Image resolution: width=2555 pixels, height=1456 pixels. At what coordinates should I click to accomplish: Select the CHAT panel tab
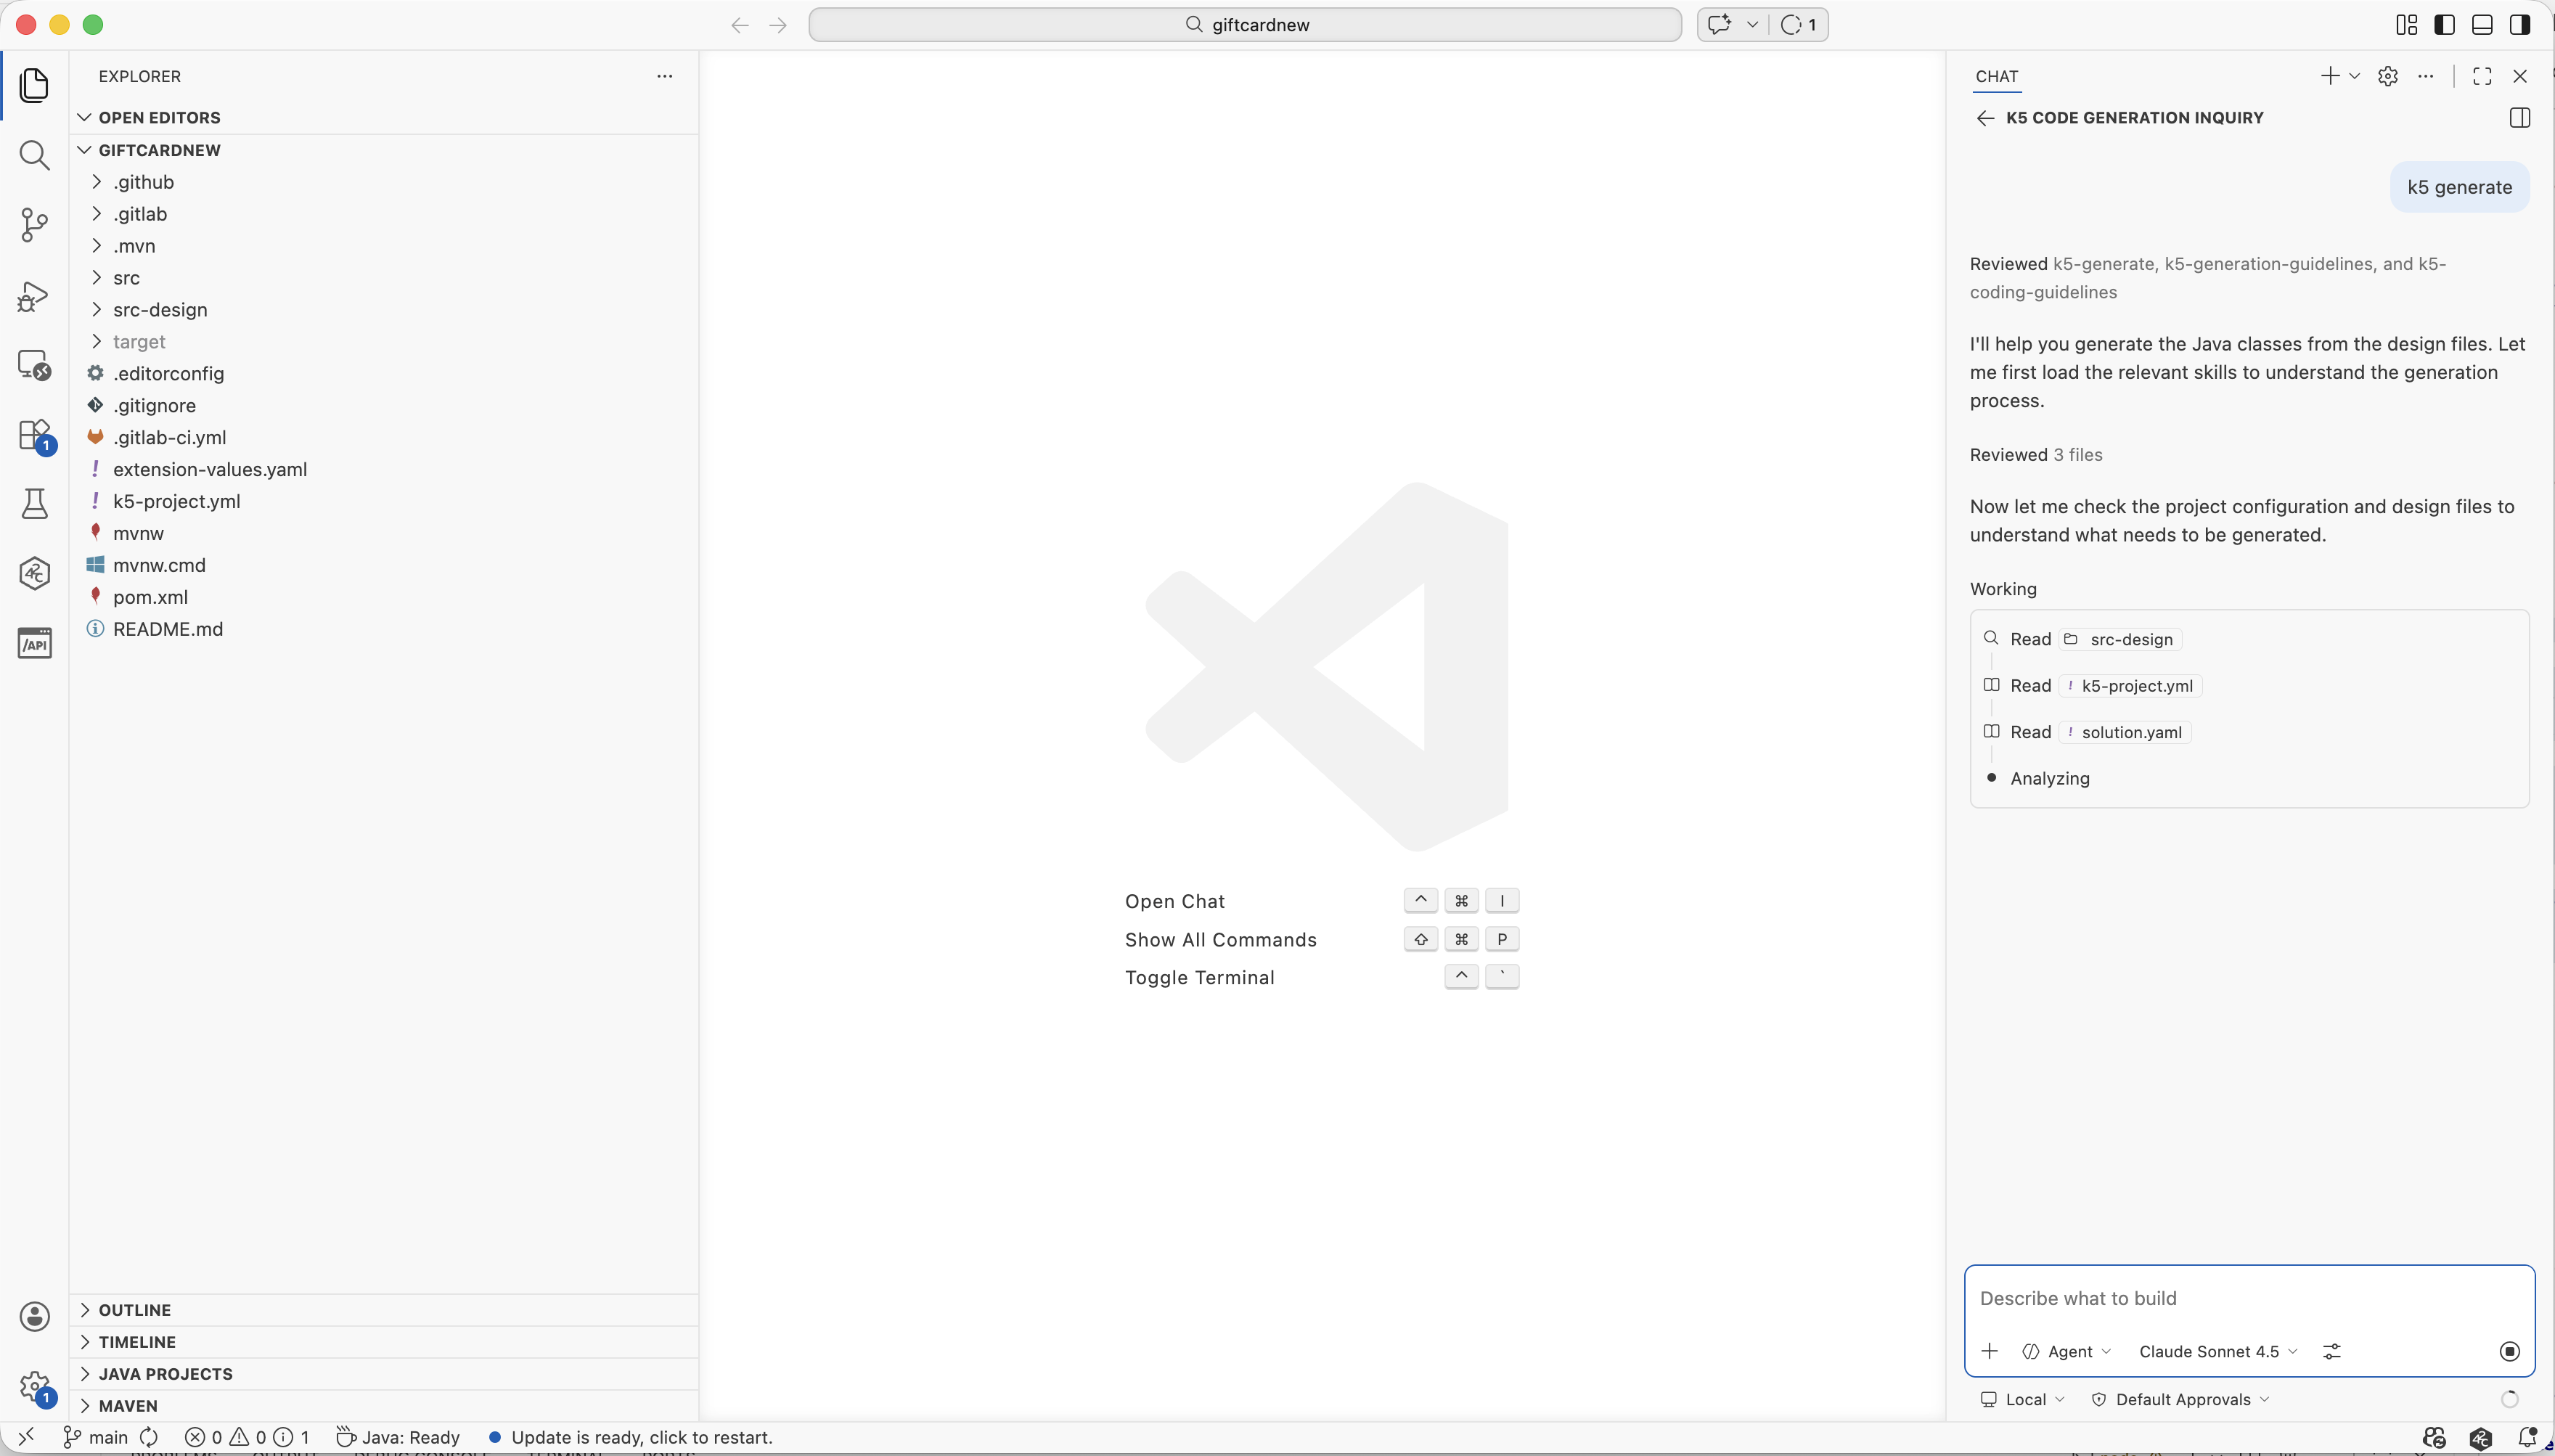click(1996, 76)
